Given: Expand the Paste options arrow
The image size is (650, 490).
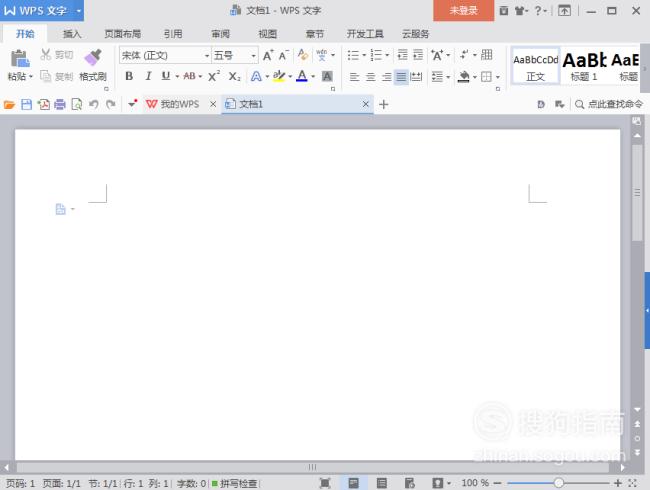Looking at the screenshot, I should click(x=31, y=77).
